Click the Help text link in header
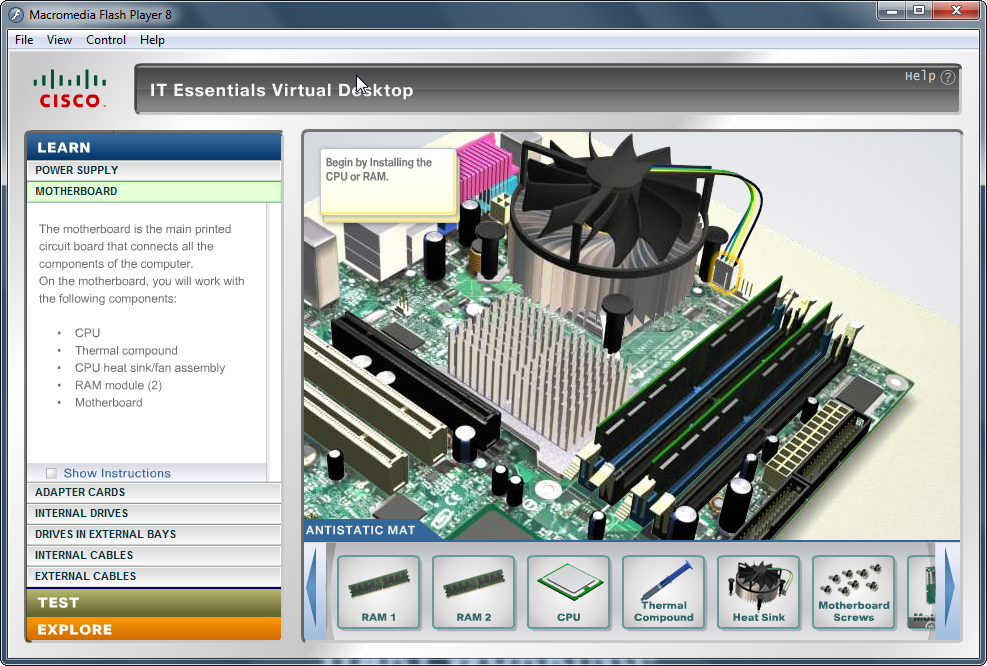 [x=920, y=76]
